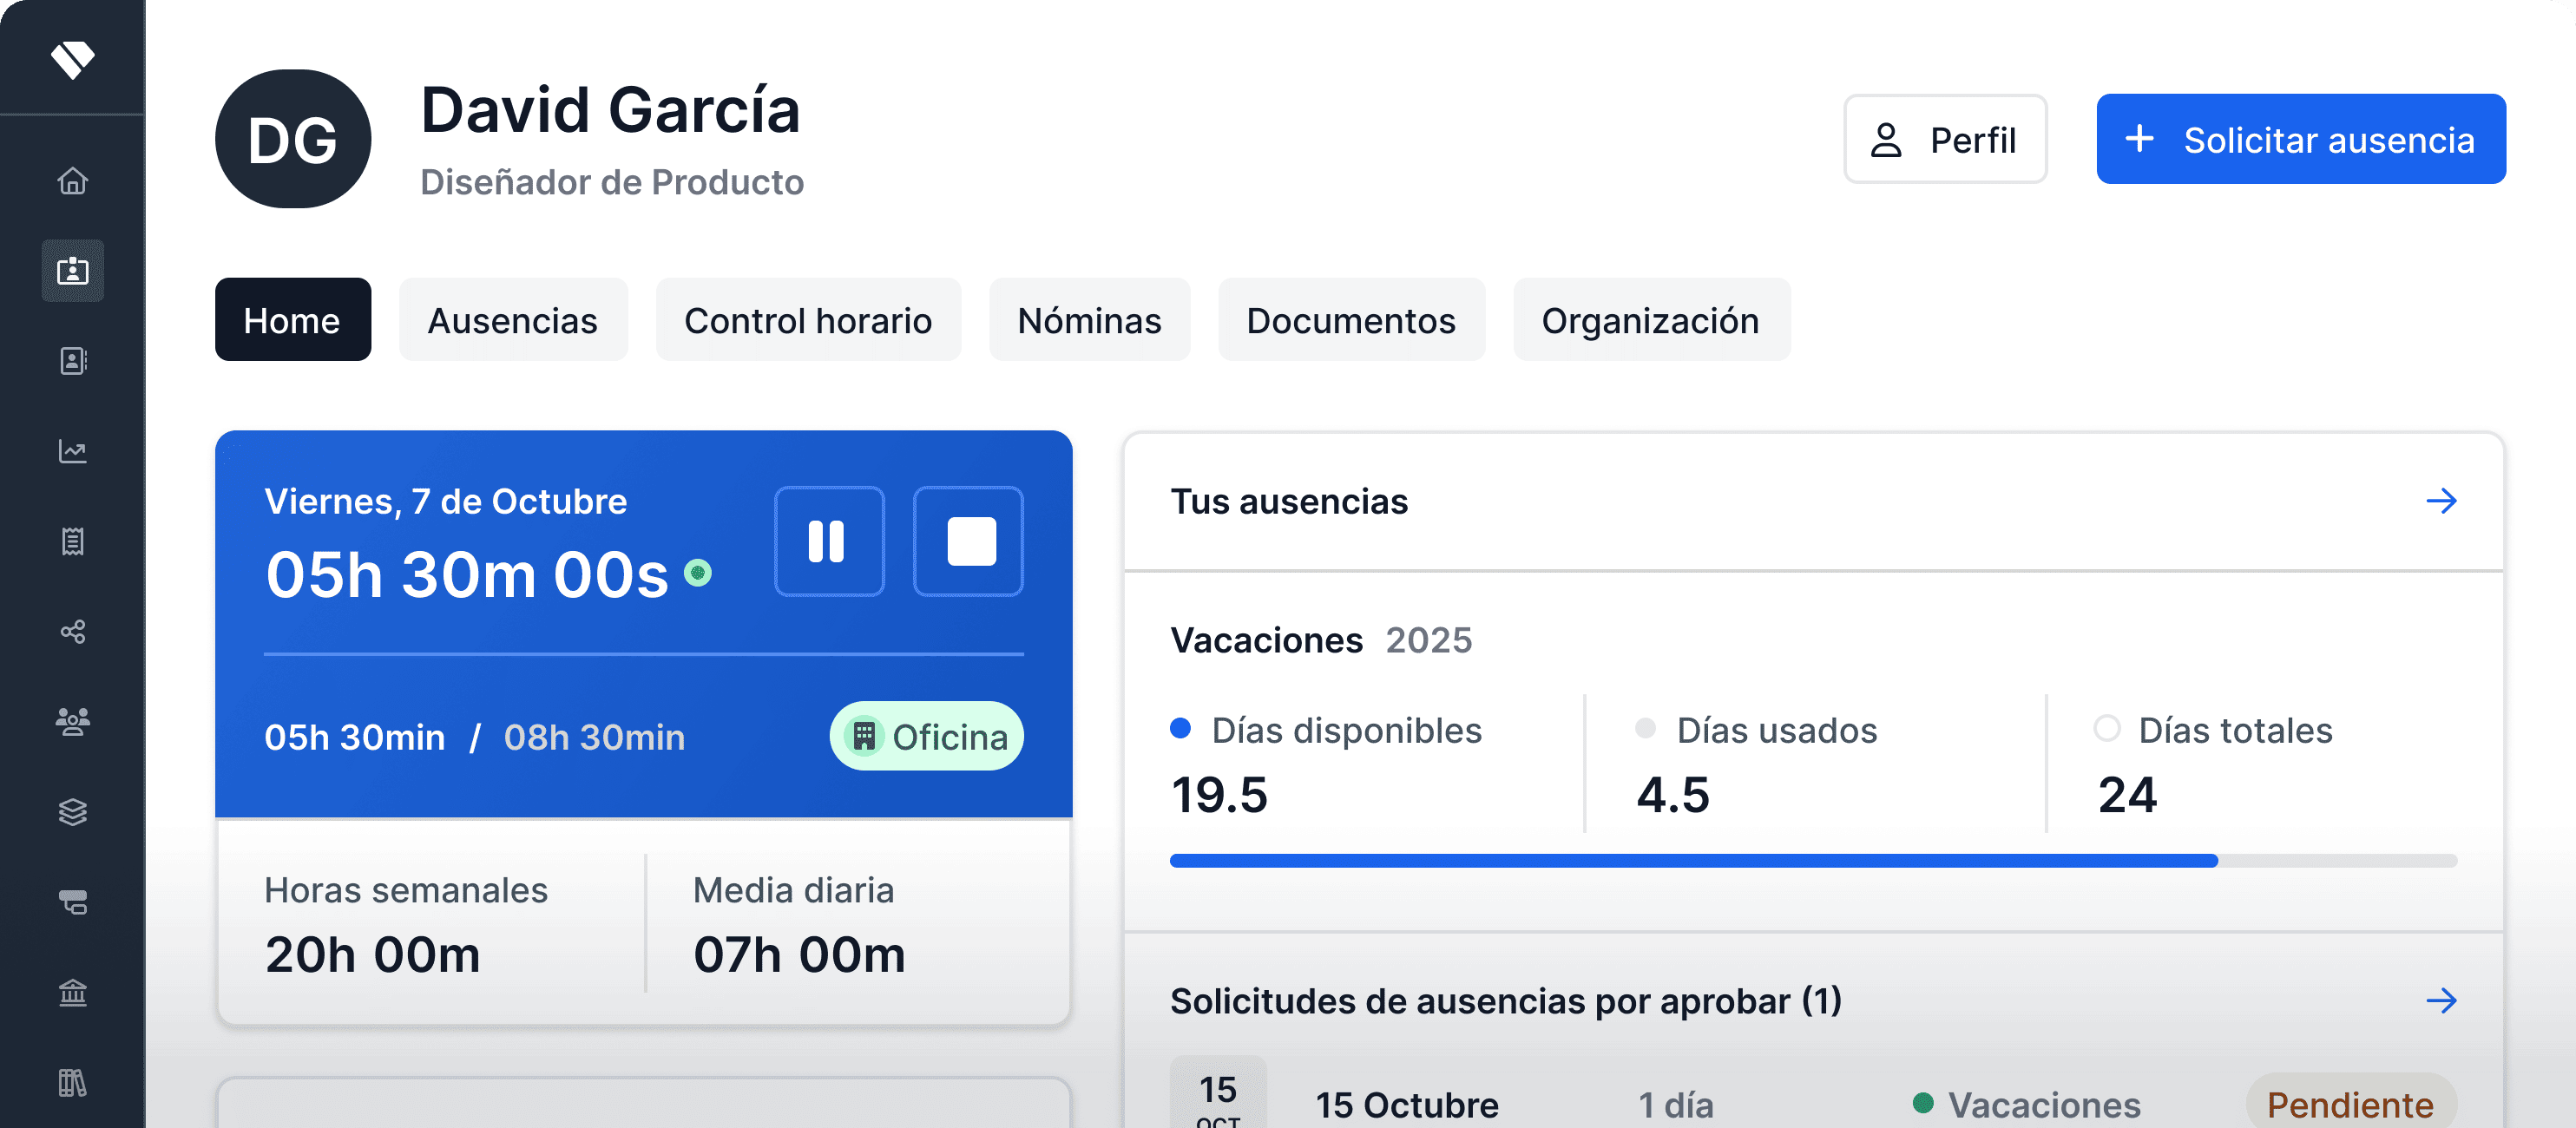The width and height of the screenshot is (2576, 1128).
Task: Open the bank building sidebar icon
Action: [72, 992]
